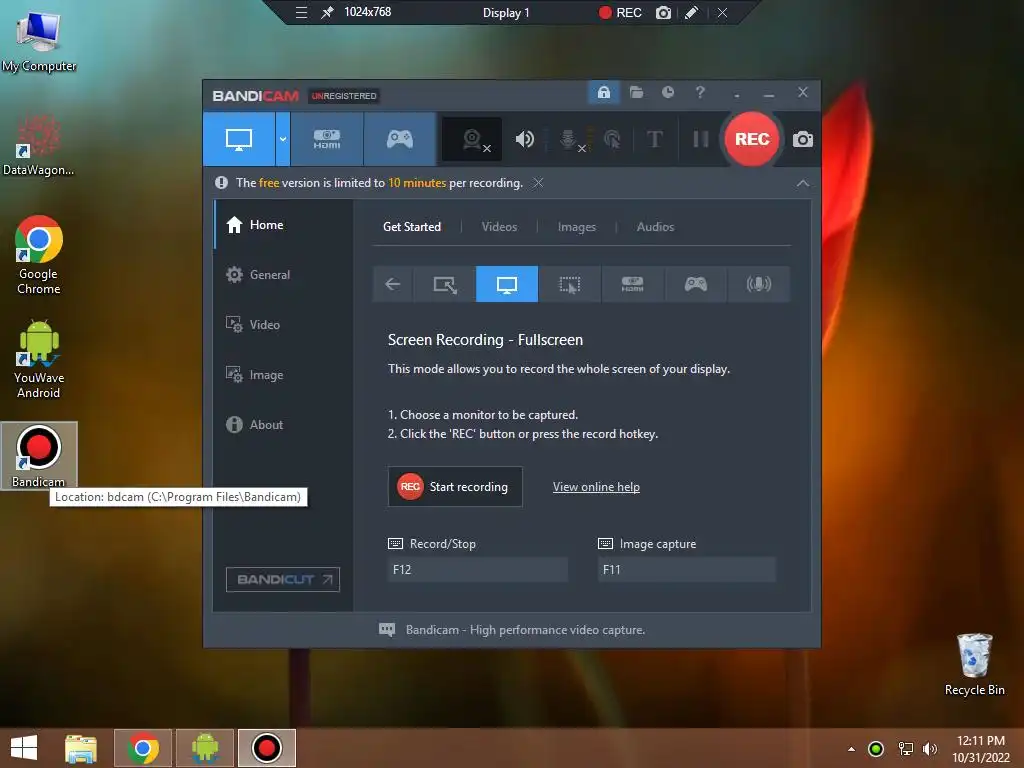This screenshot has width=1024, height=768.
Task: Select around mouse recording mode icon
Action: click(569, 284)
